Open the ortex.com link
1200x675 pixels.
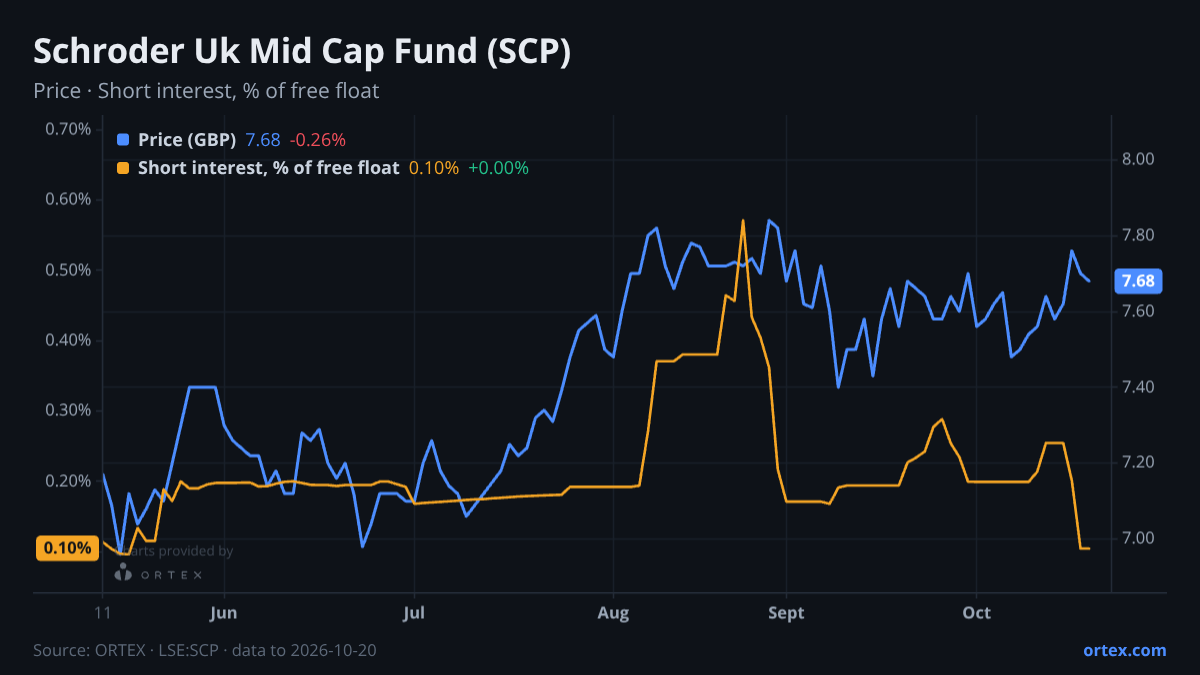tap(1124, 650)
